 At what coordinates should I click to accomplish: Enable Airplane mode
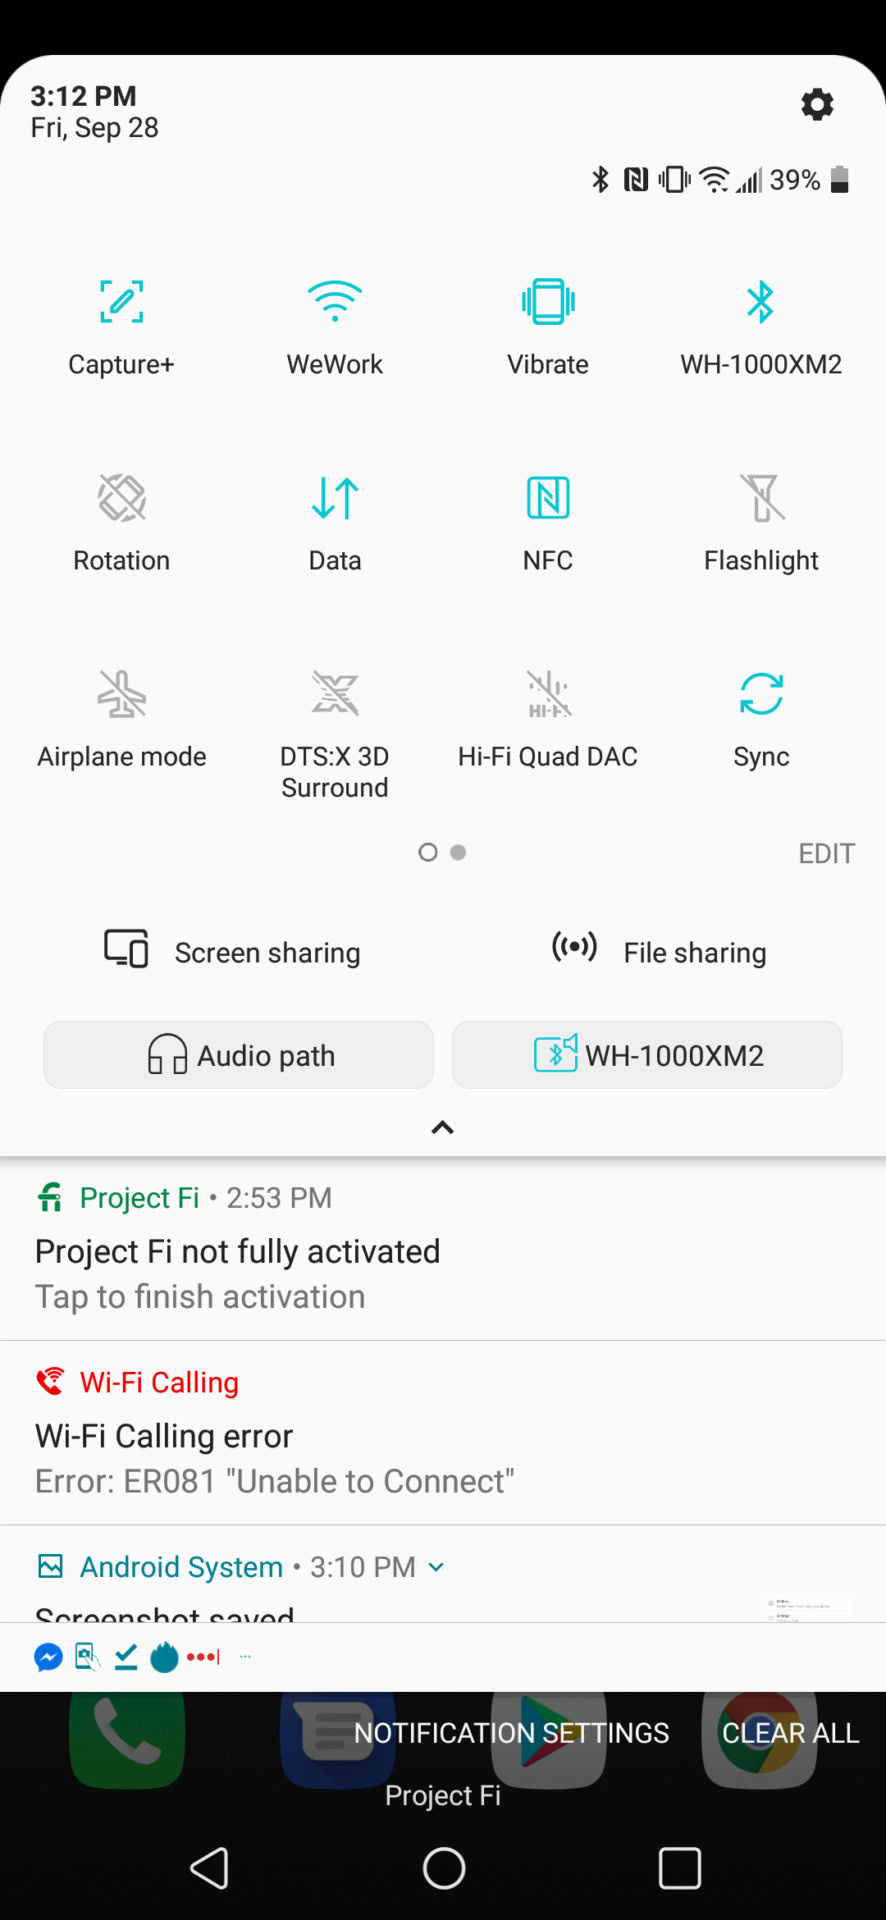[121, 694]
